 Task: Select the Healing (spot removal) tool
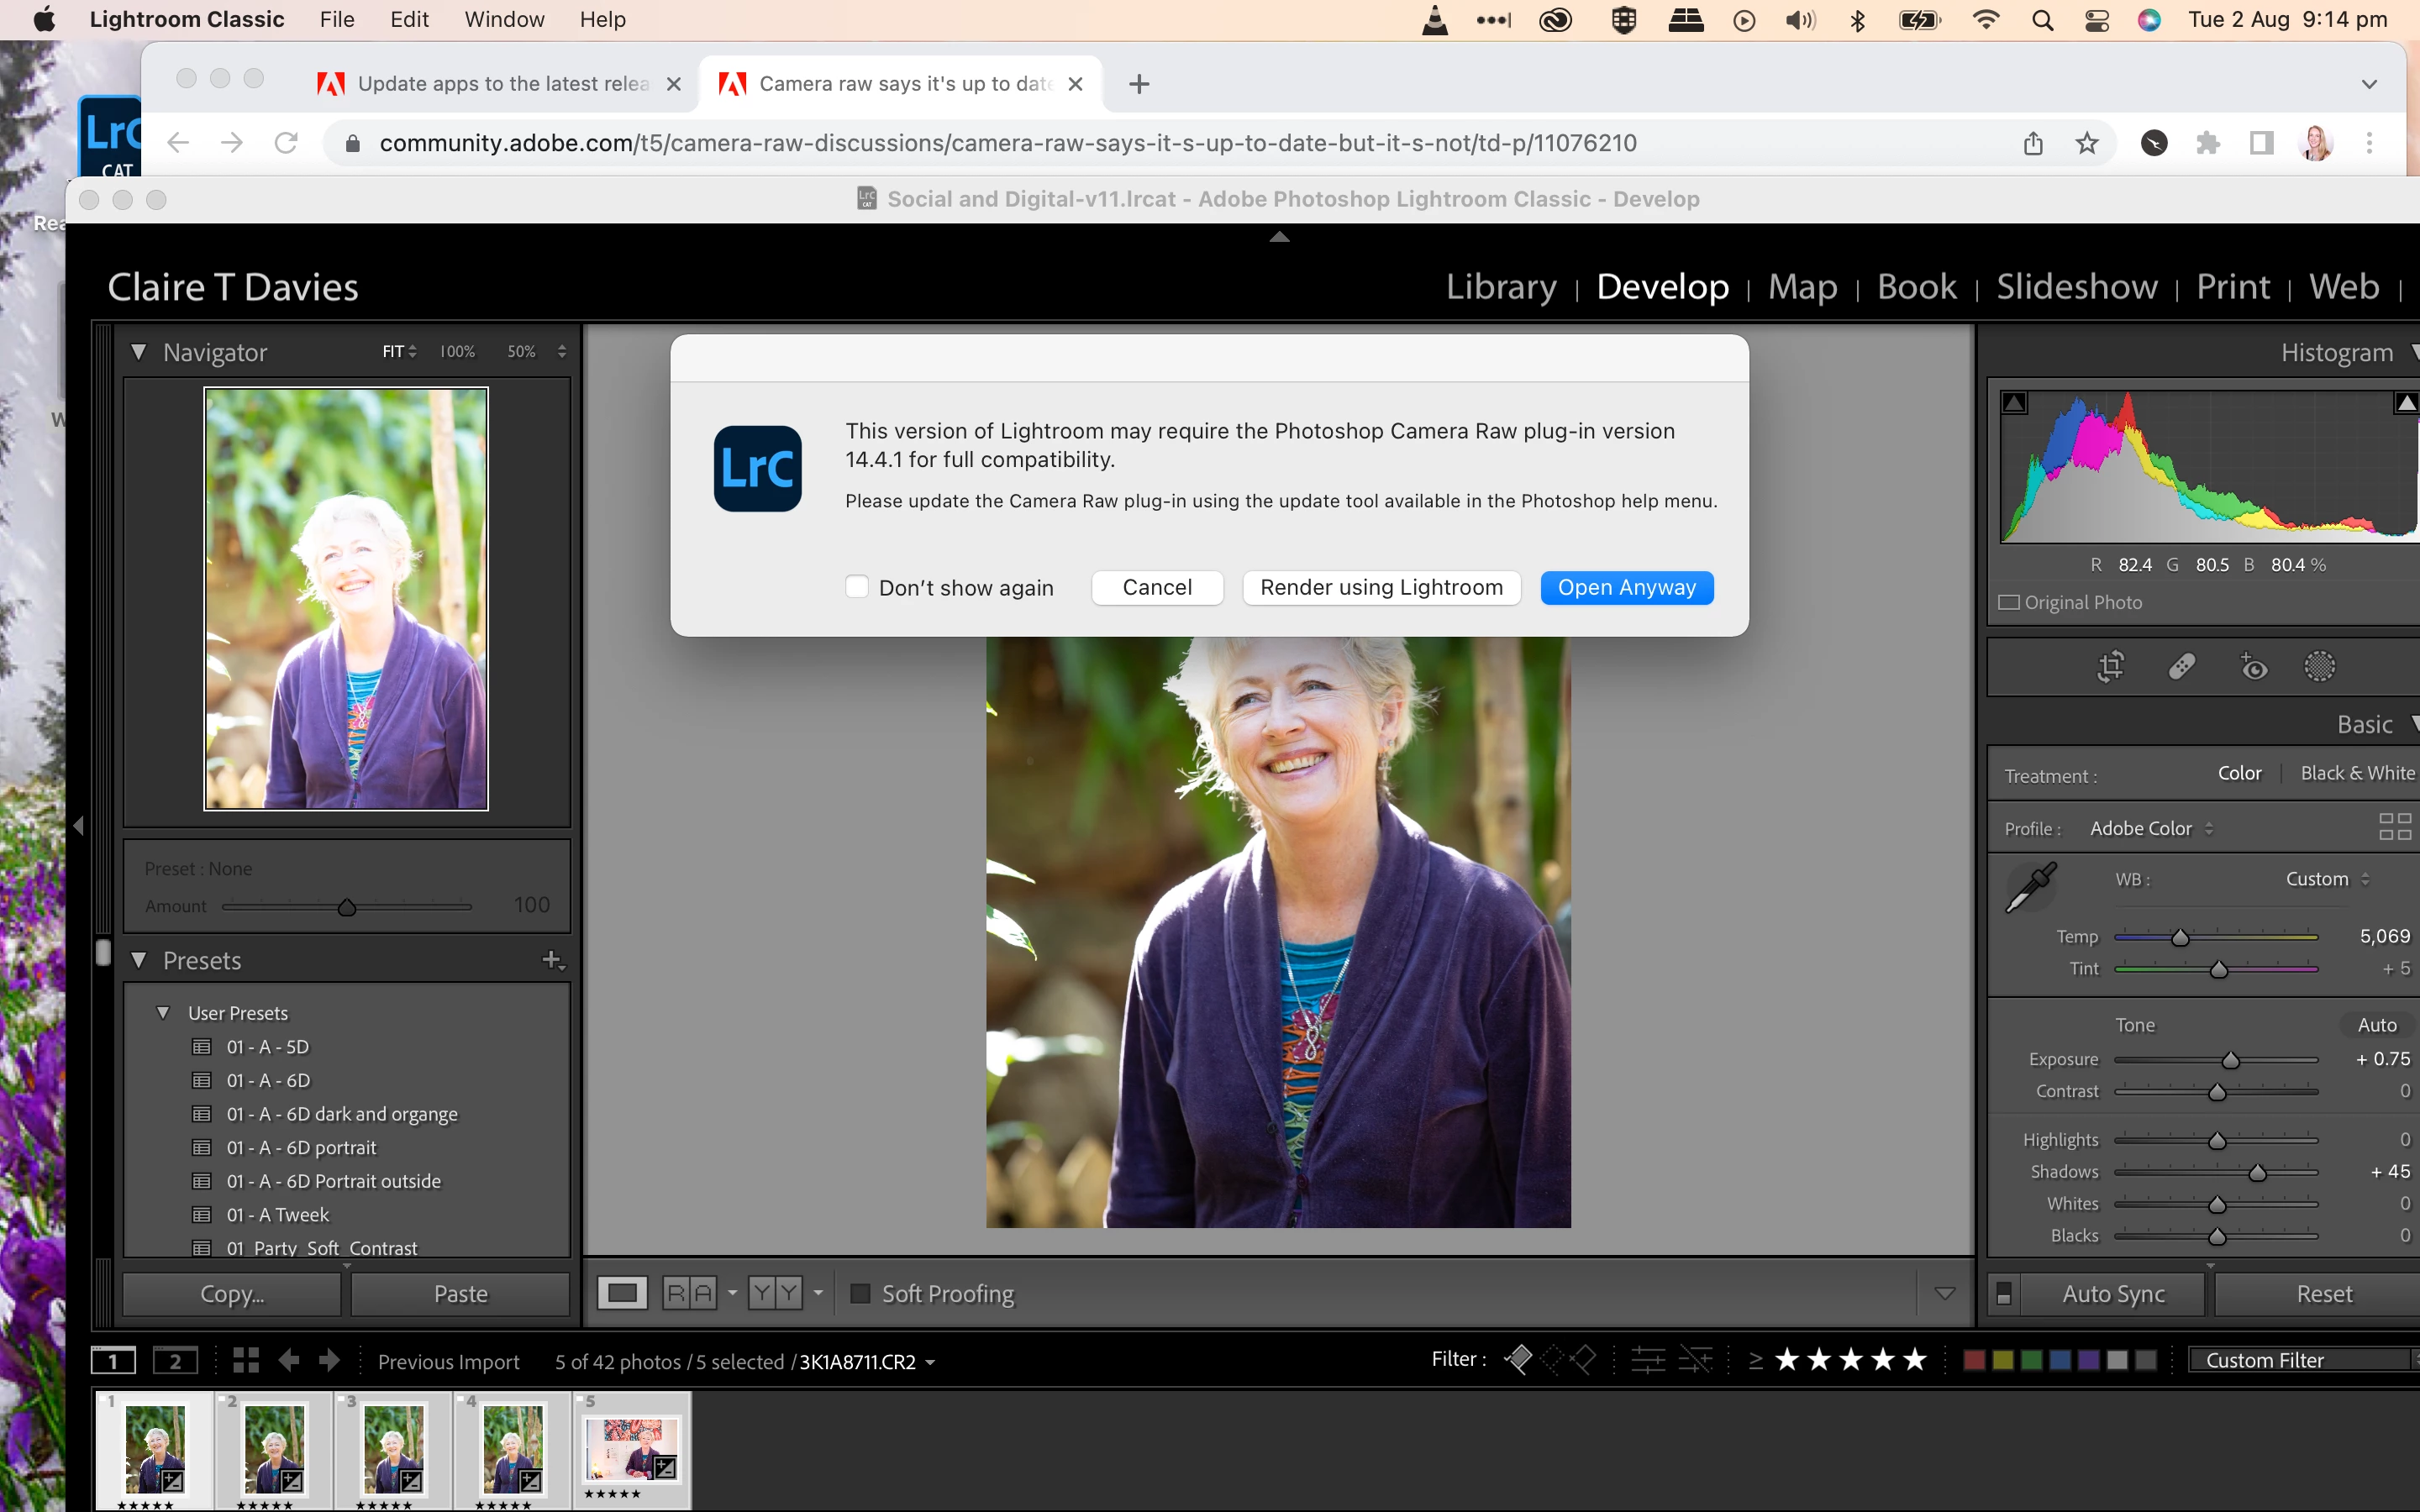tap(2181, 666)
